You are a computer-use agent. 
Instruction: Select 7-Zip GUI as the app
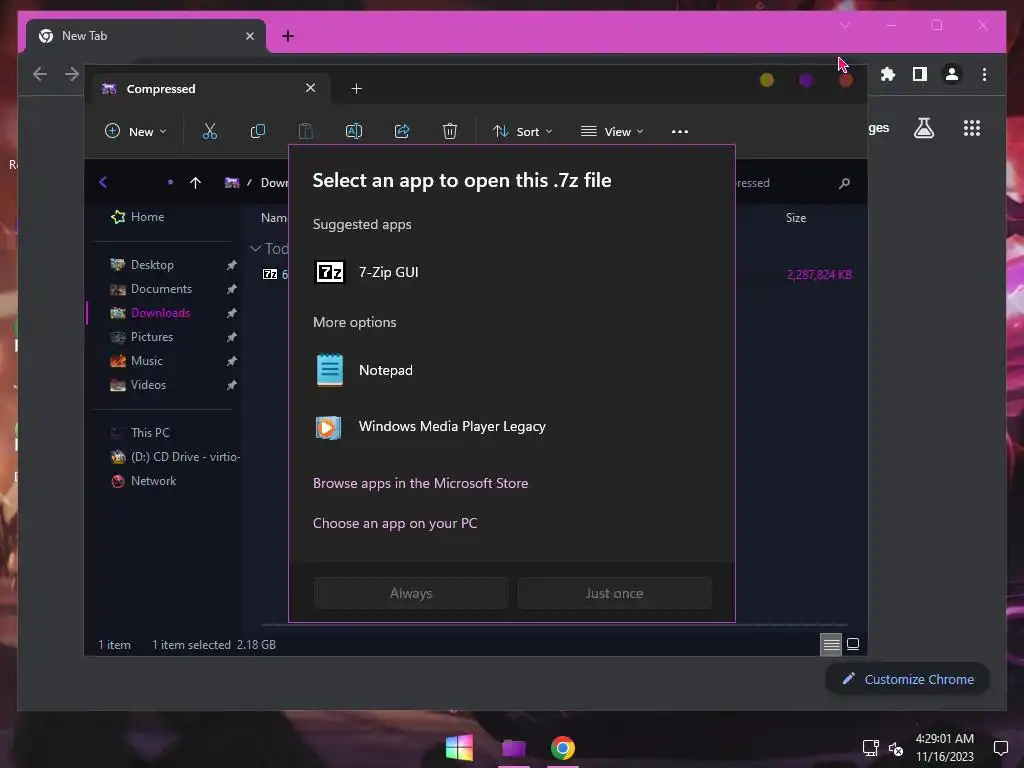(511, 272)
